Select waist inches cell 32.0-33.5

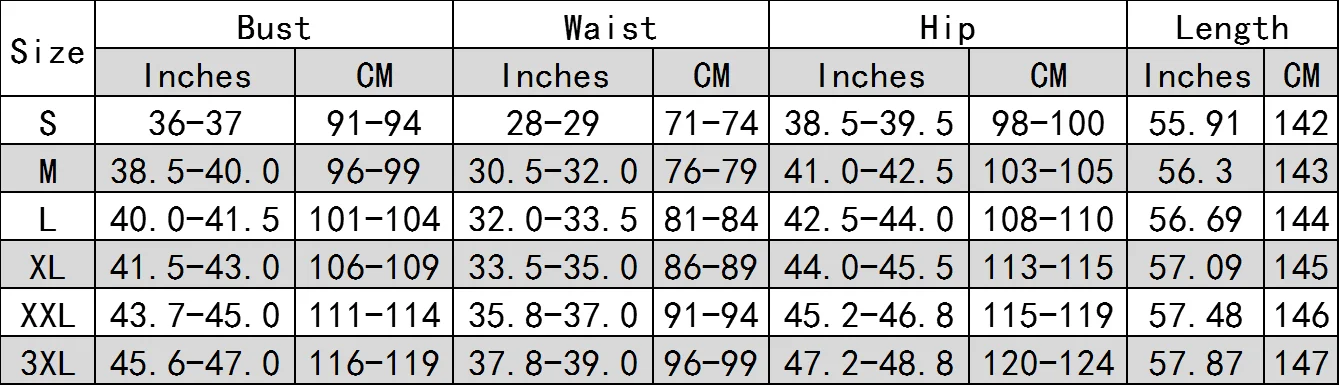tap(554, 218)
